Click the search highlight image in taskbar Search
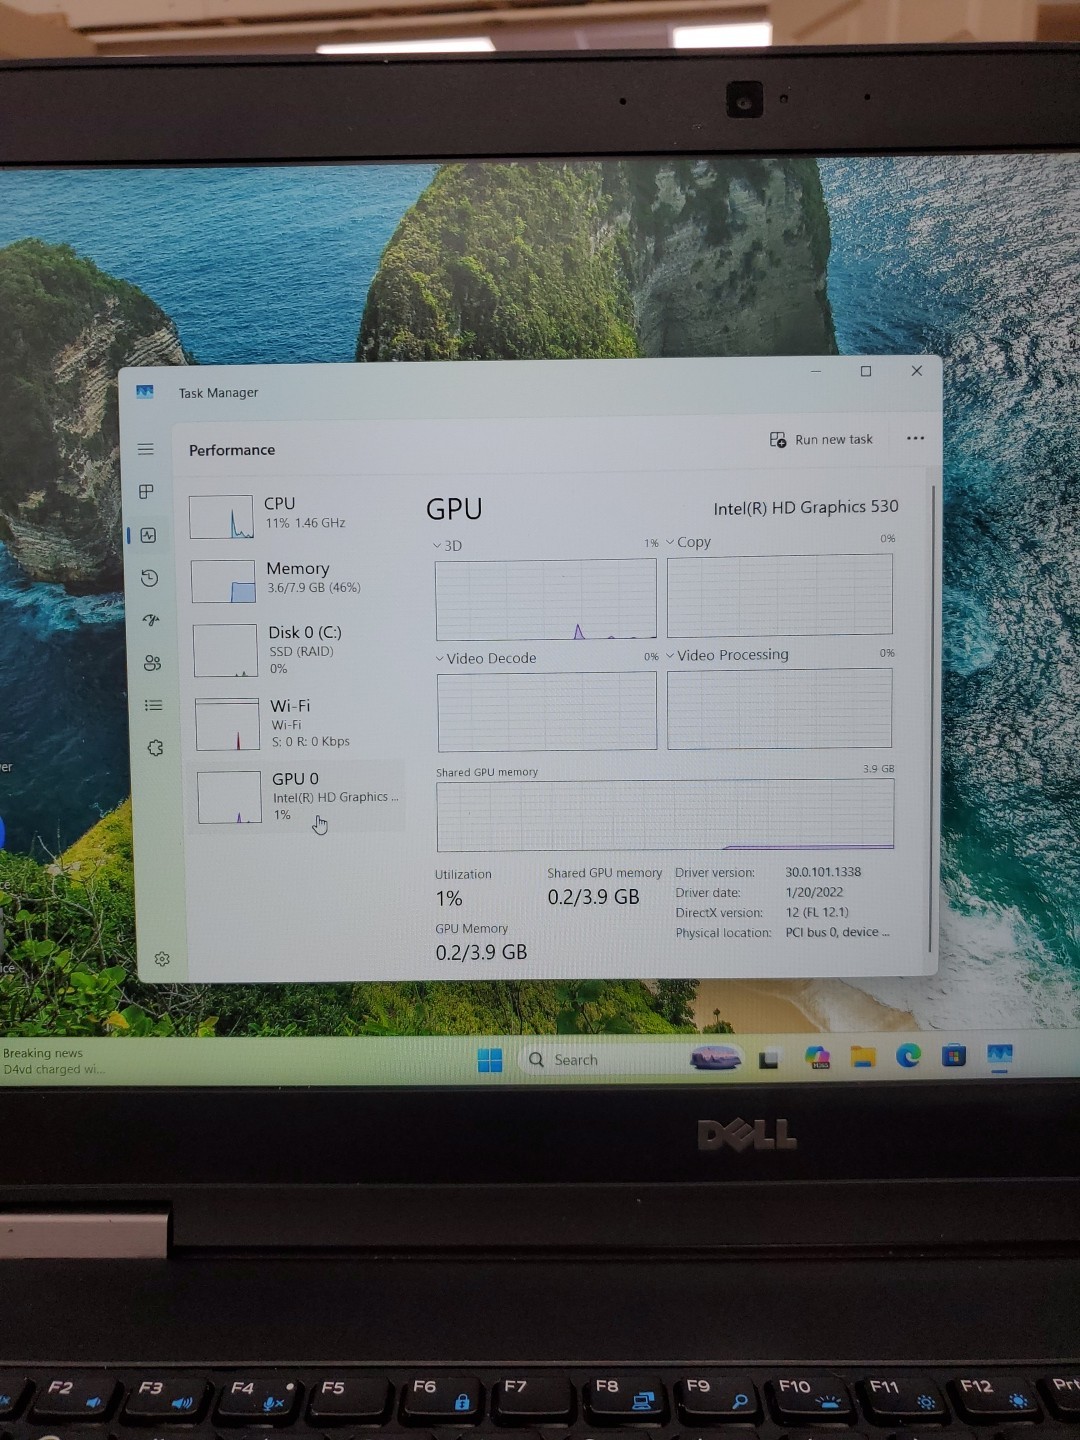Image resolution: width=1080 pixels, height=1440 pixels. tap(715, 1058)
